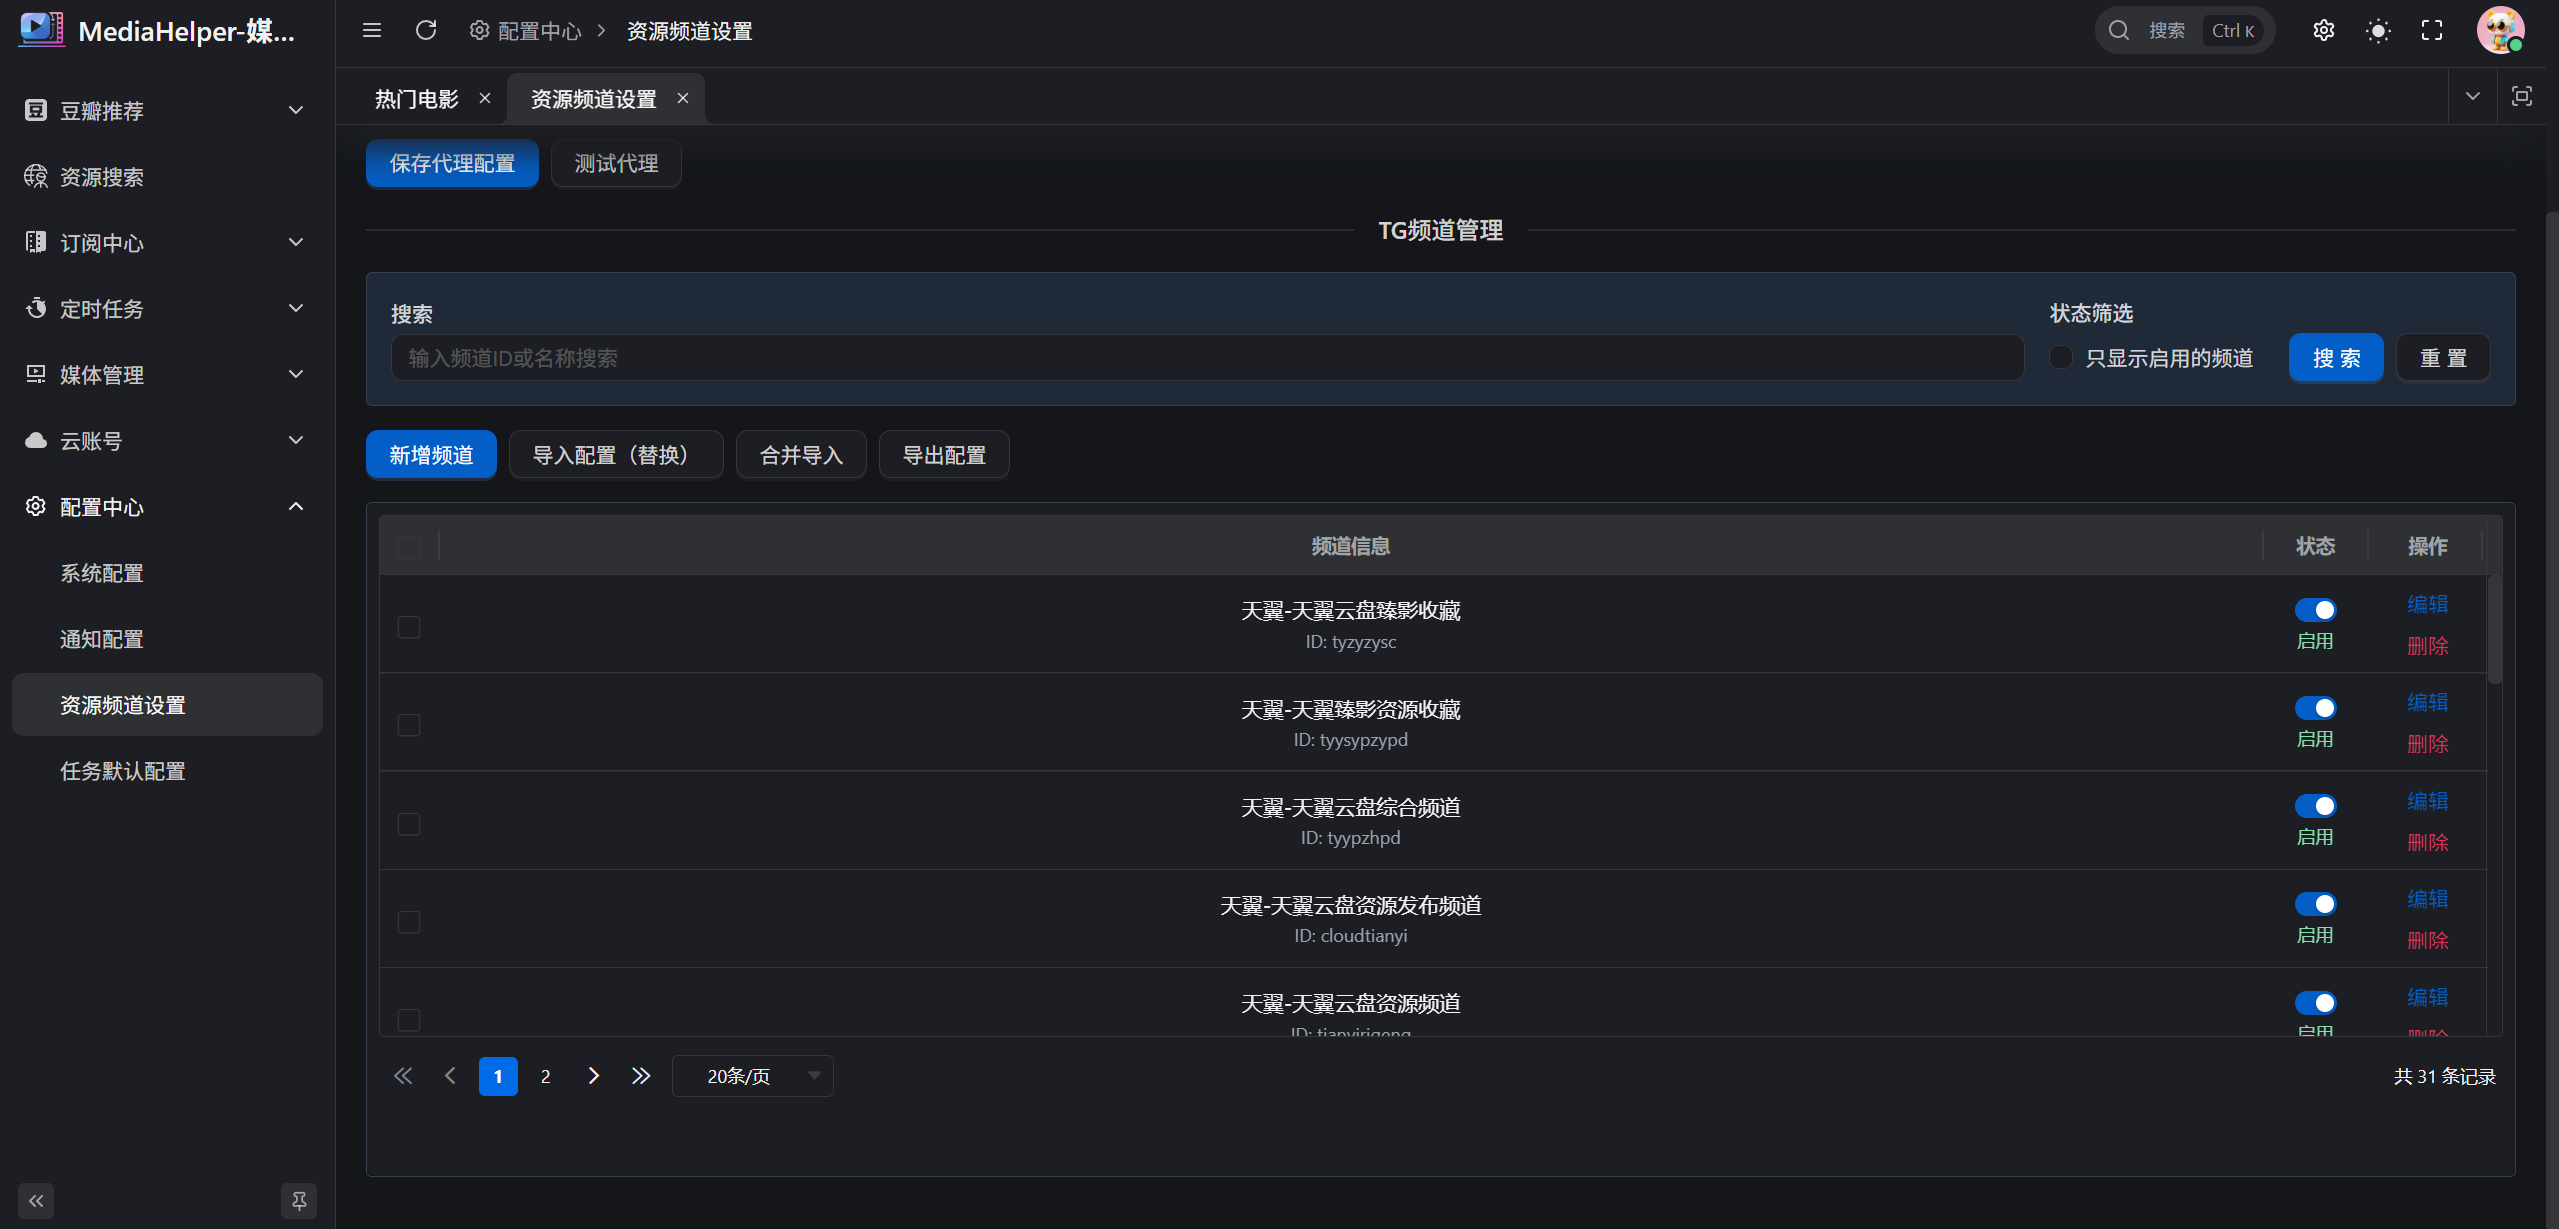Collapse sidebar with double-arrow icon
Image resolution: width=2559 pixels, height=1229 pixels.
[36, 1201]
